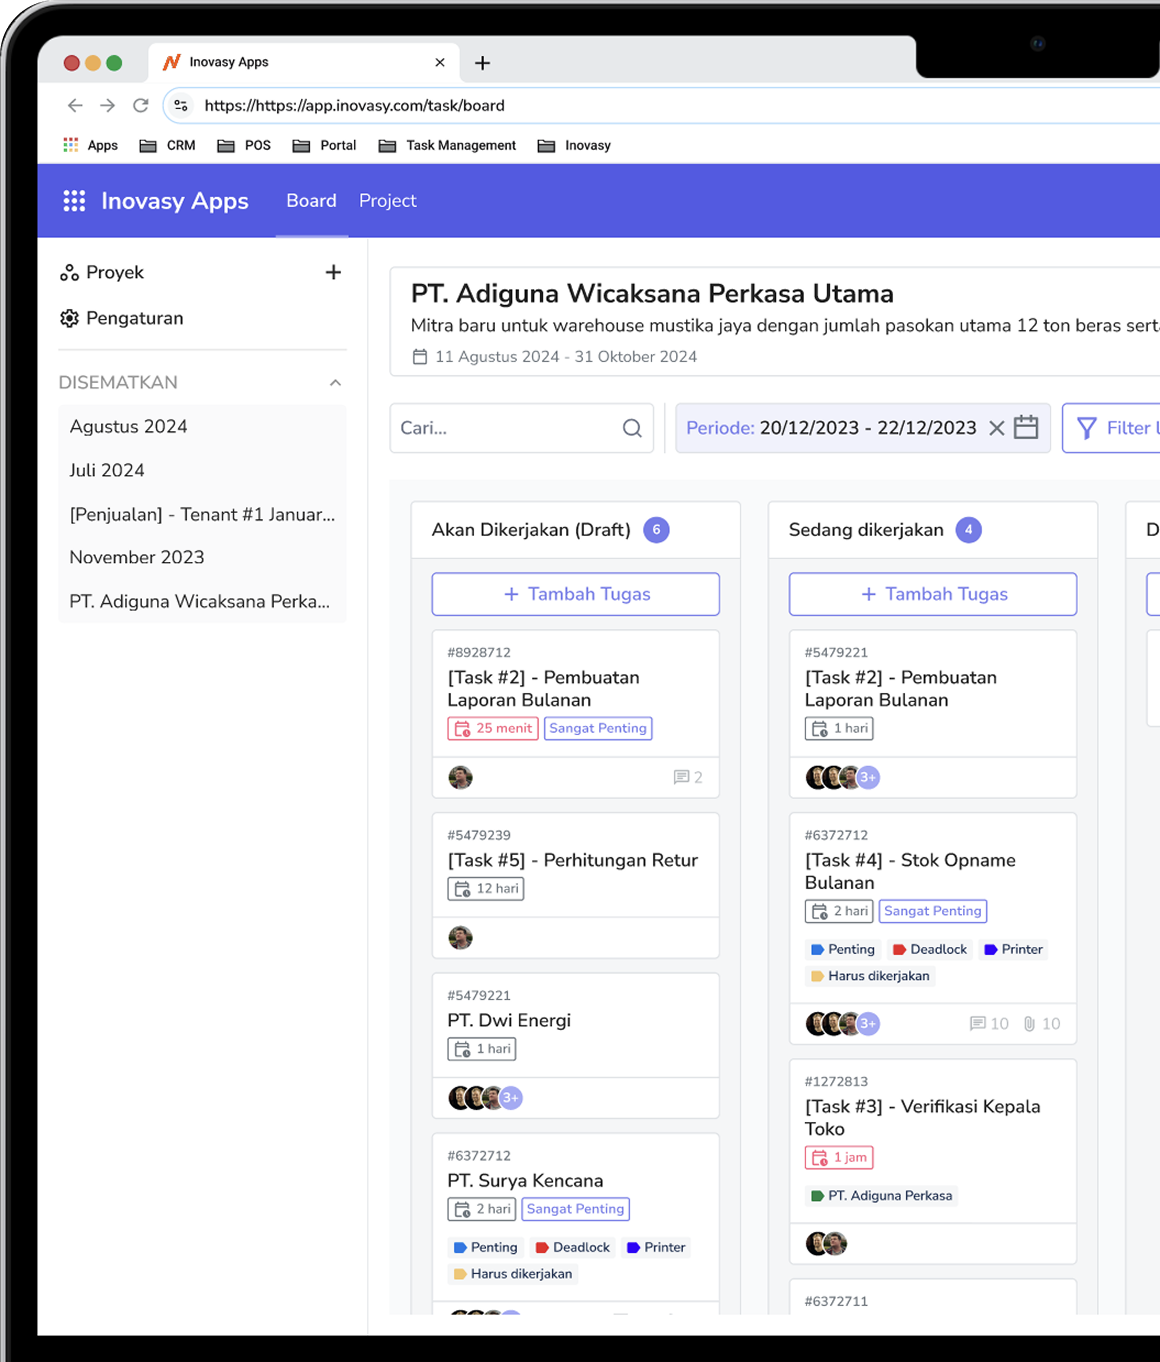Collapse the DISEMATKAN section chevron
This screenshot has width=1160, height=1362.
(336, 382)
